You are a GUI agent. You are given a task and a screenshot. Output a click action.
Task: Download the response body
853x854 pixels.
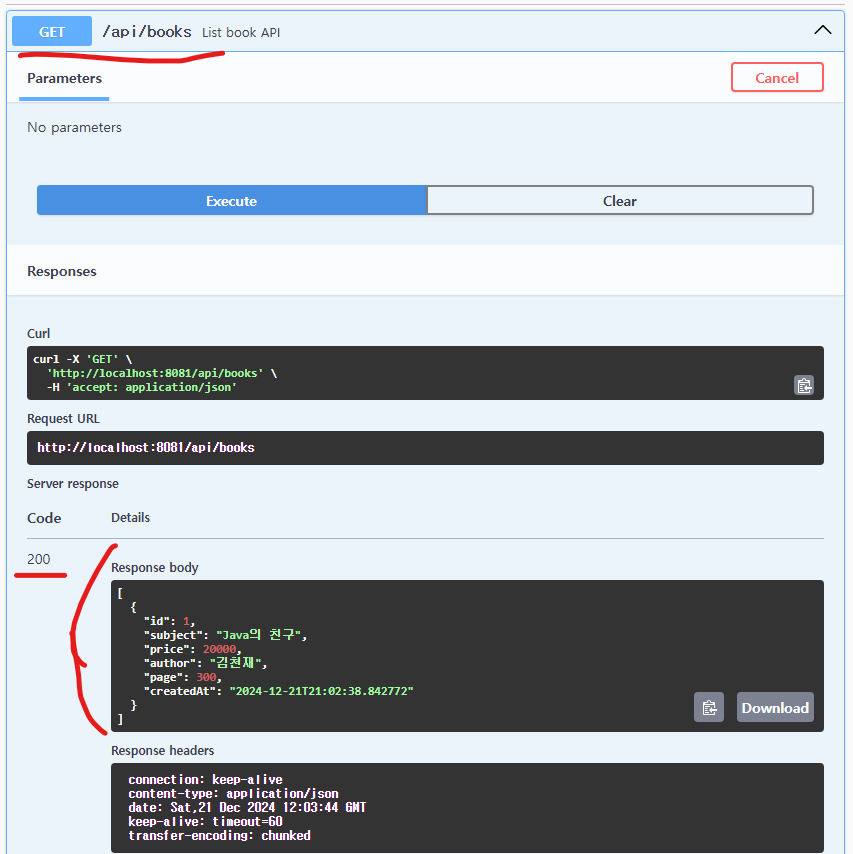[775, 707]
